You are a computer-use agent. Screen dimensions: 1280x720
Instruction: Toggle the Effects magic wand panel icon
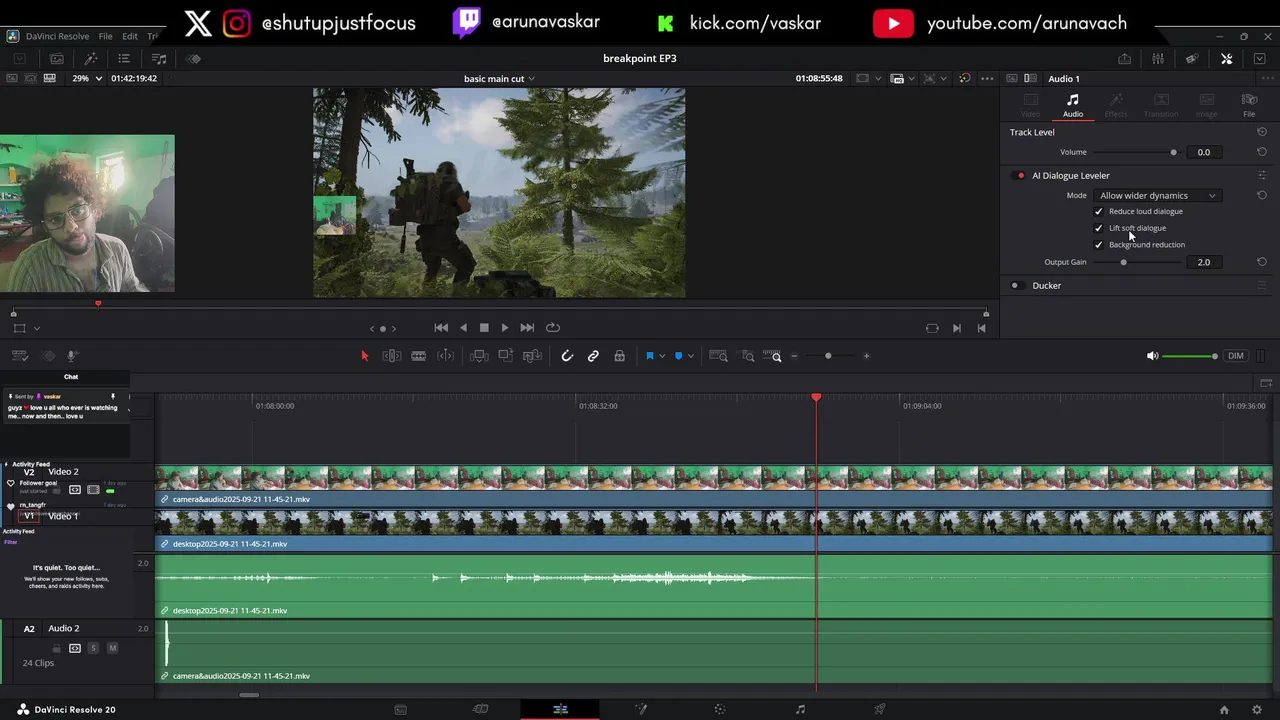click(90, 59)
